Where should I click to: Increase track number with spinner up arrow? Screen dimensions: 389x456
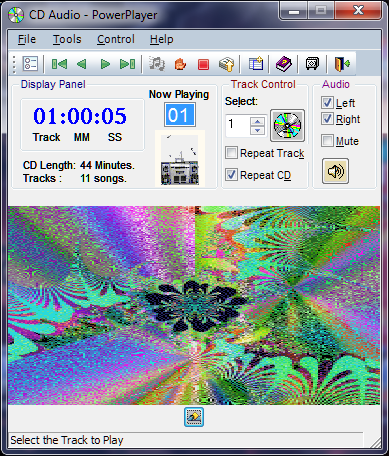click(x=257, y=121)
